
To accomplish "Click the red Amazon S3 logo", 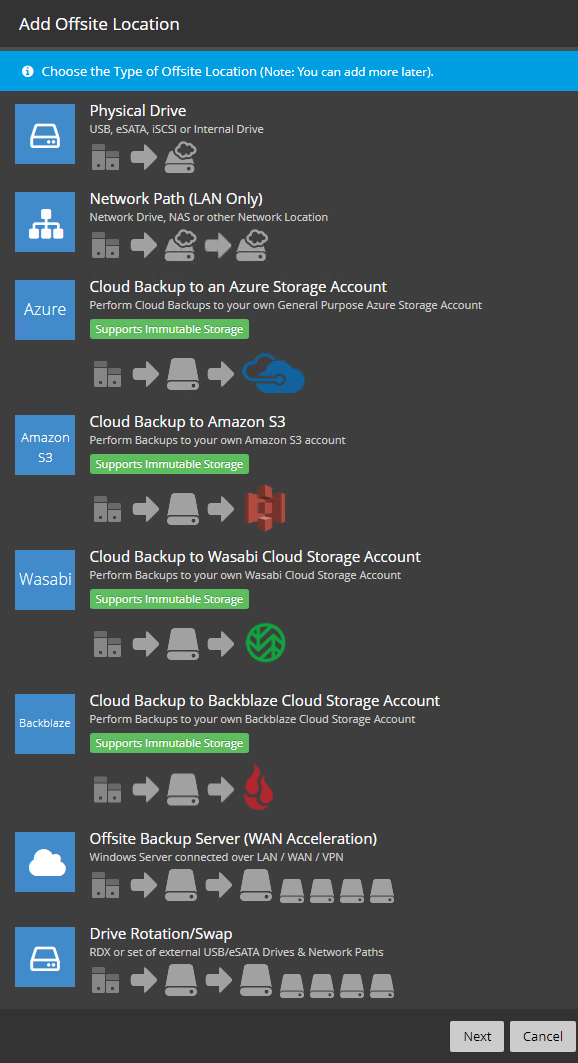I will 265,508.
